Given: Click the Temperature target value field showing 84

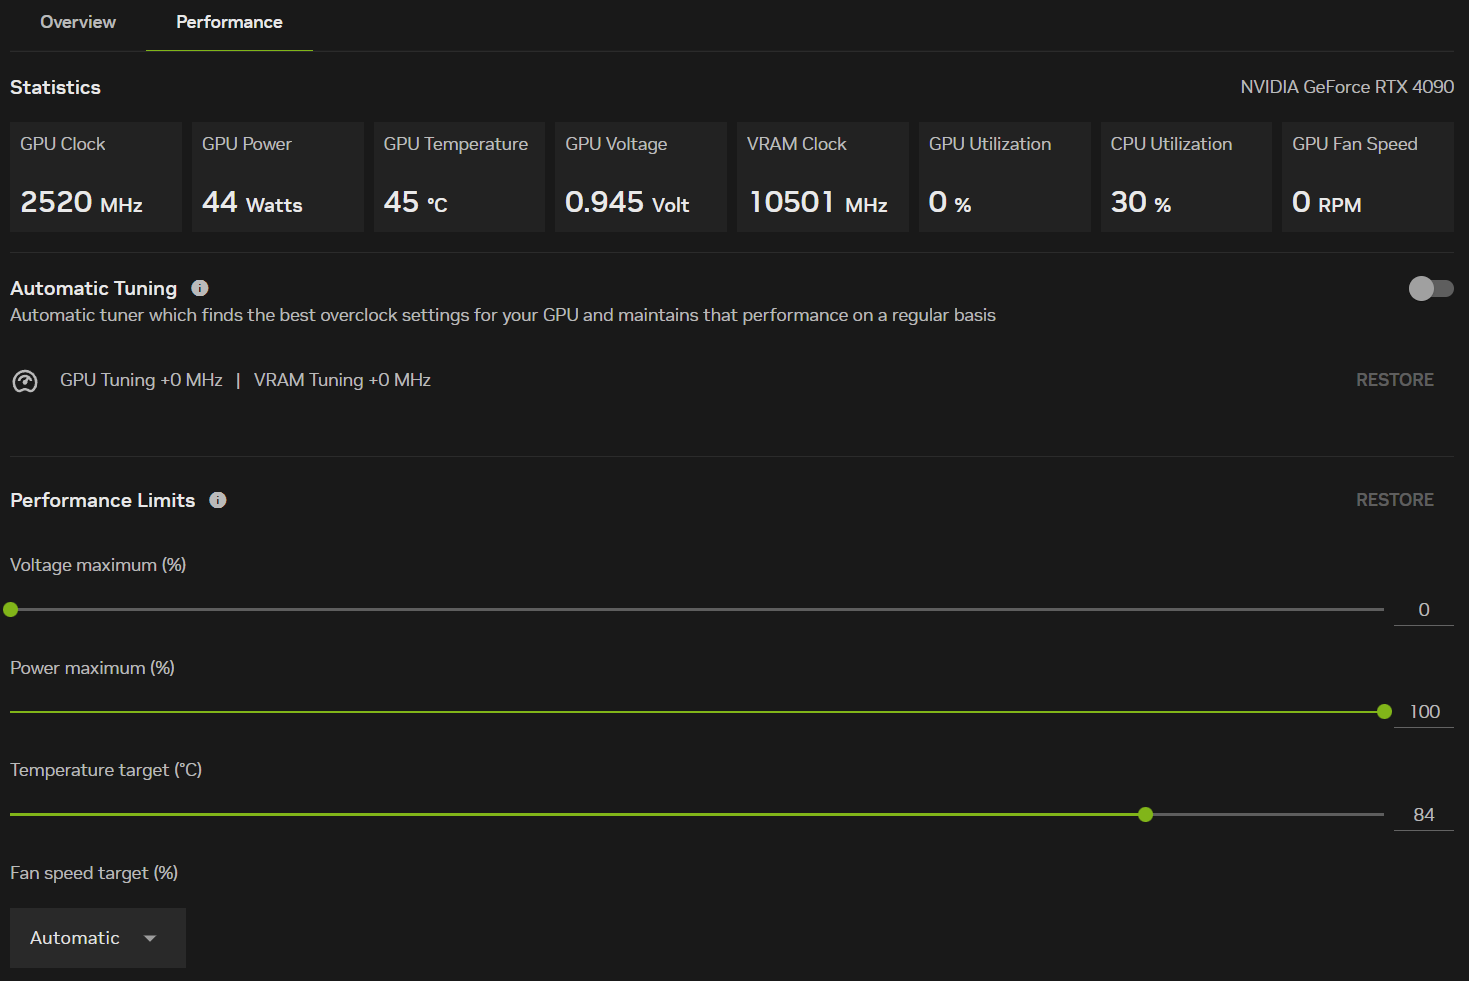Looking at the screenshot, I should tap(1424, 815).
